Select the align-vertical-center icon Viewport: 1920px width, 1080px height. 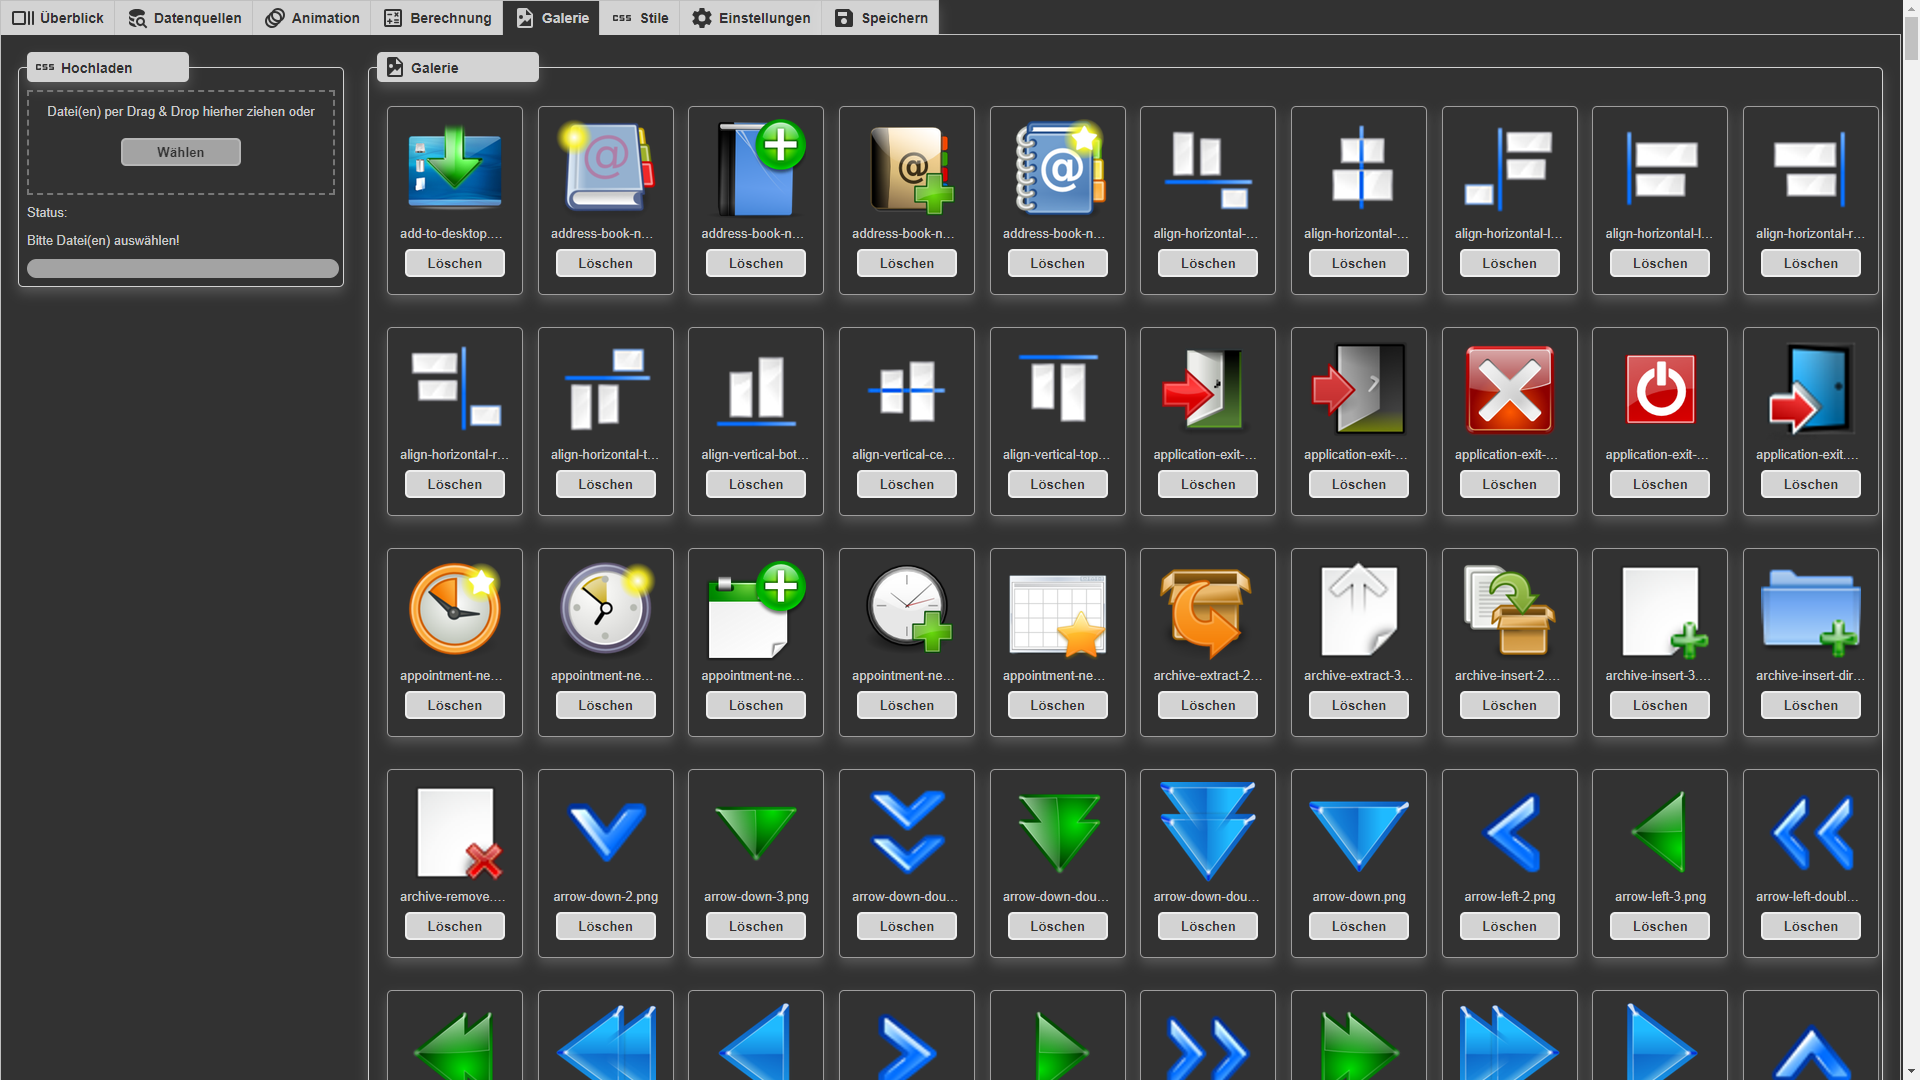pyautogui.click(x=906, y=390)
